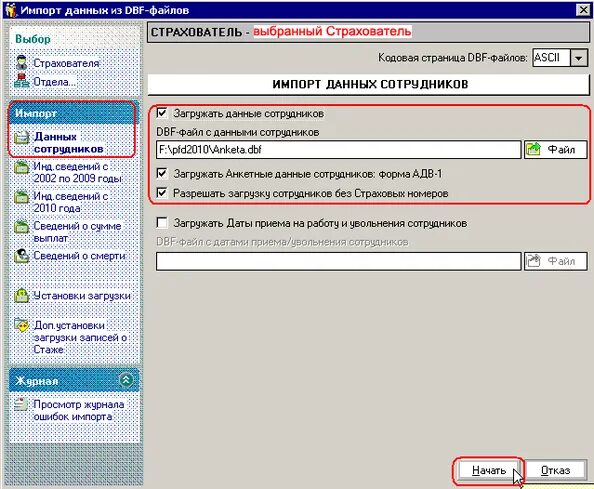
Task: Click icon next to Инд.сведений с 2002 по 2009 годы
Action: tap(22, 167)
